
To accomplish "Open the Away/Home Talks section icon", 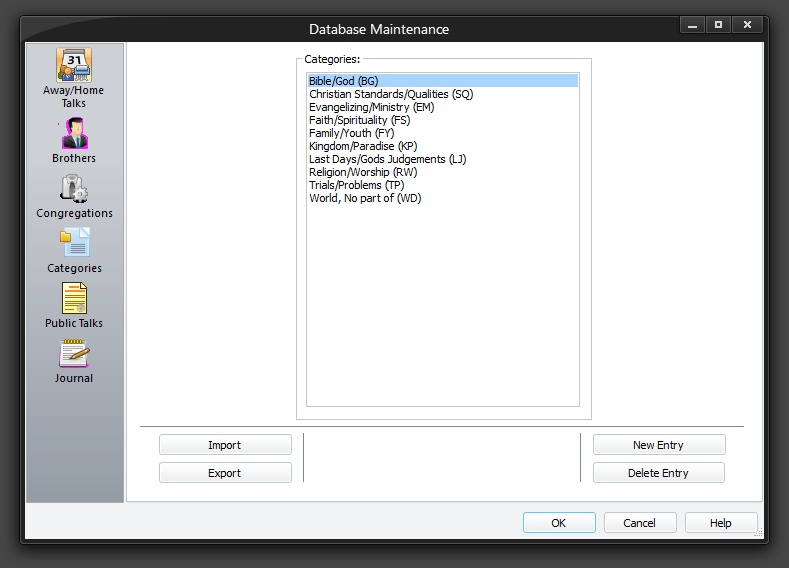I will point(74,65).
